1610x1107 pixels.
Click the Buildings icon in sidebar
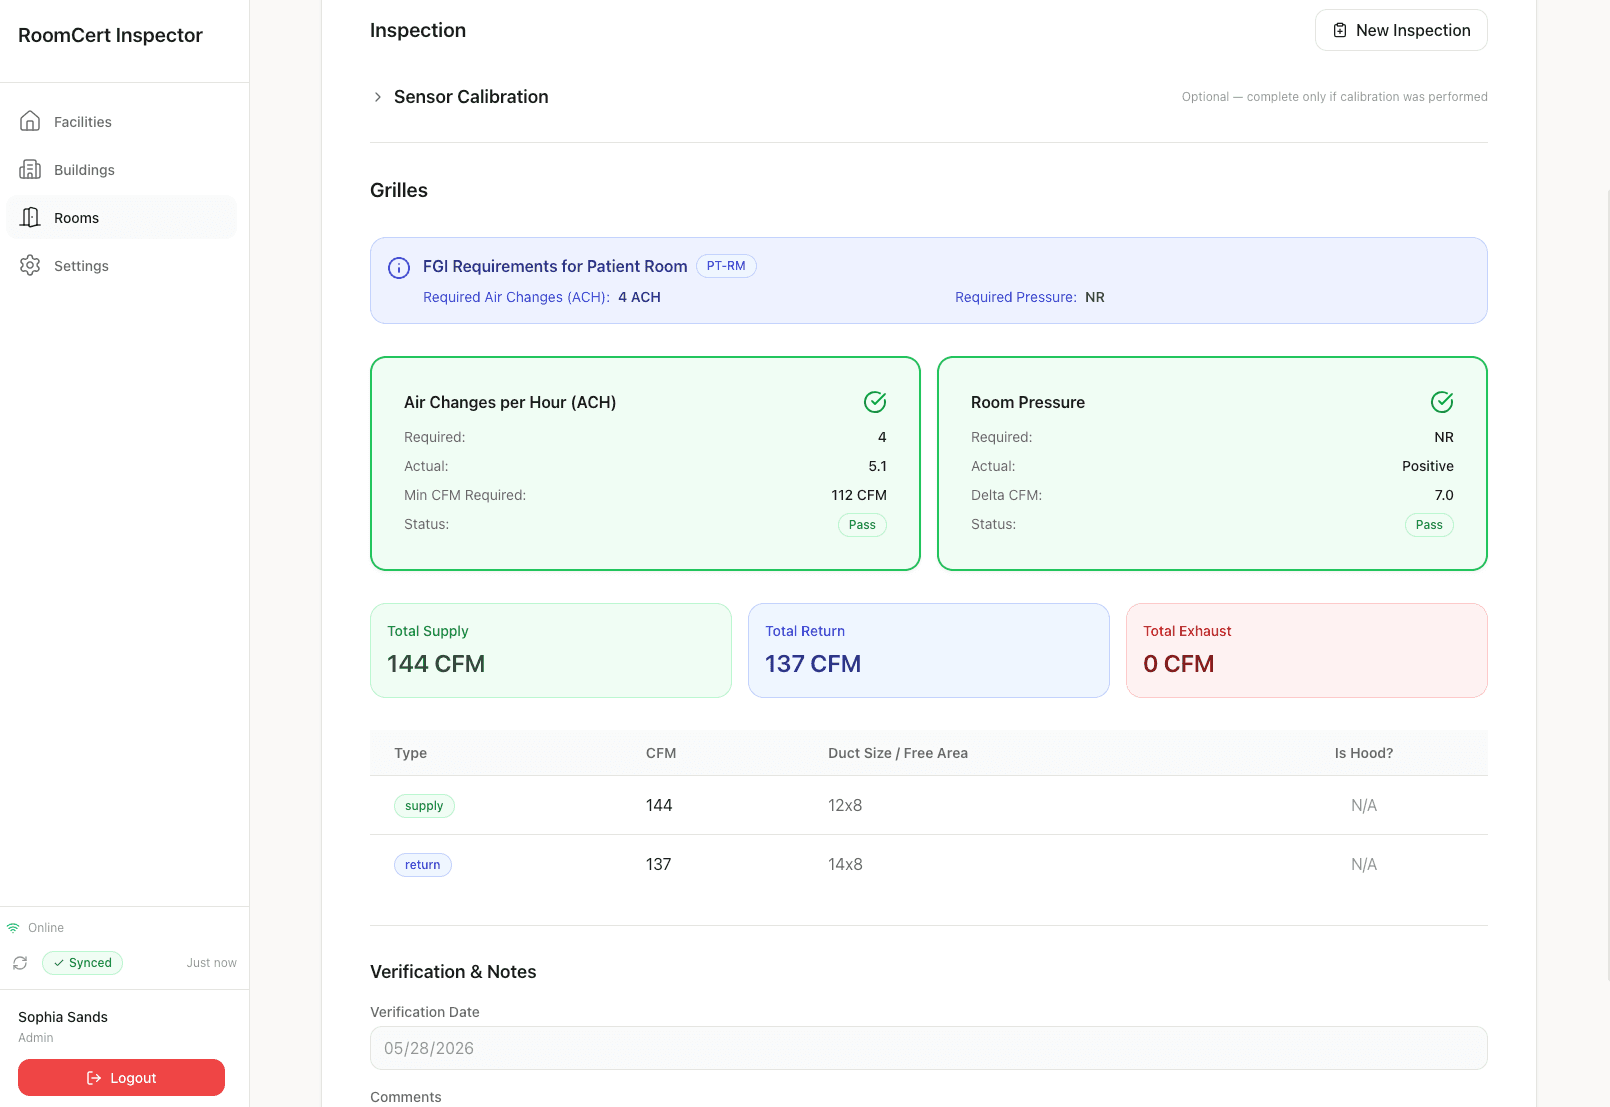pos(30,169)
